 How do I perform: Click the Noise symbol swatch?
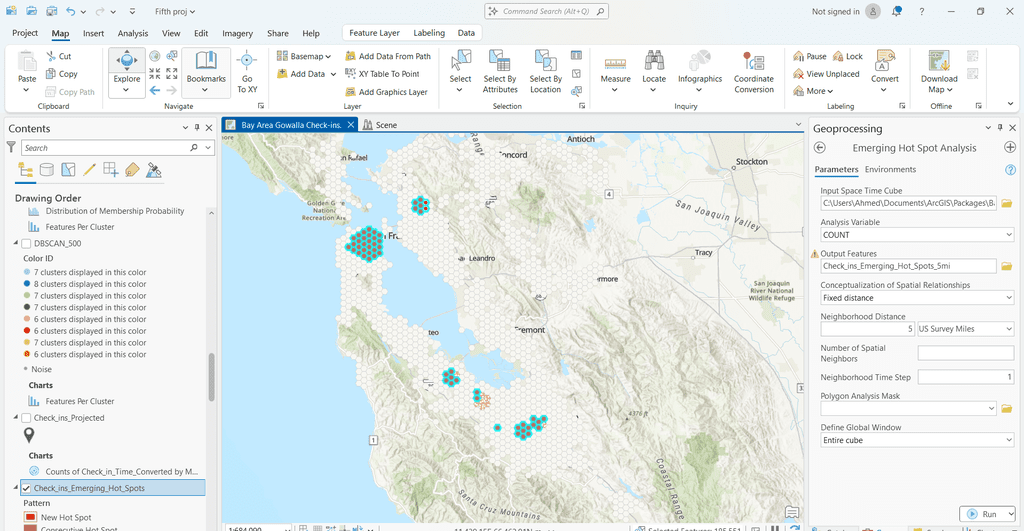pyautogui.click(x=26, y=369)
